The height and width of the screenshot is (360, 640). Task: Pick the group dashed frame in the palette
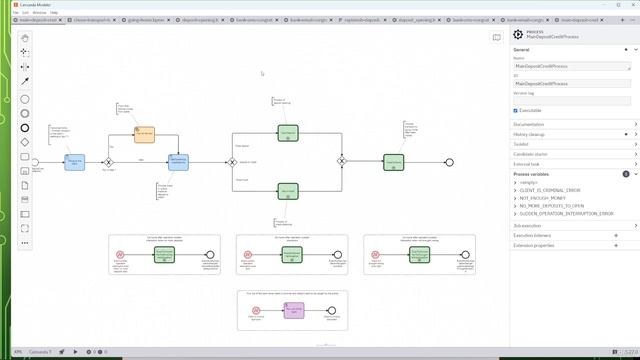click(25, 229)
